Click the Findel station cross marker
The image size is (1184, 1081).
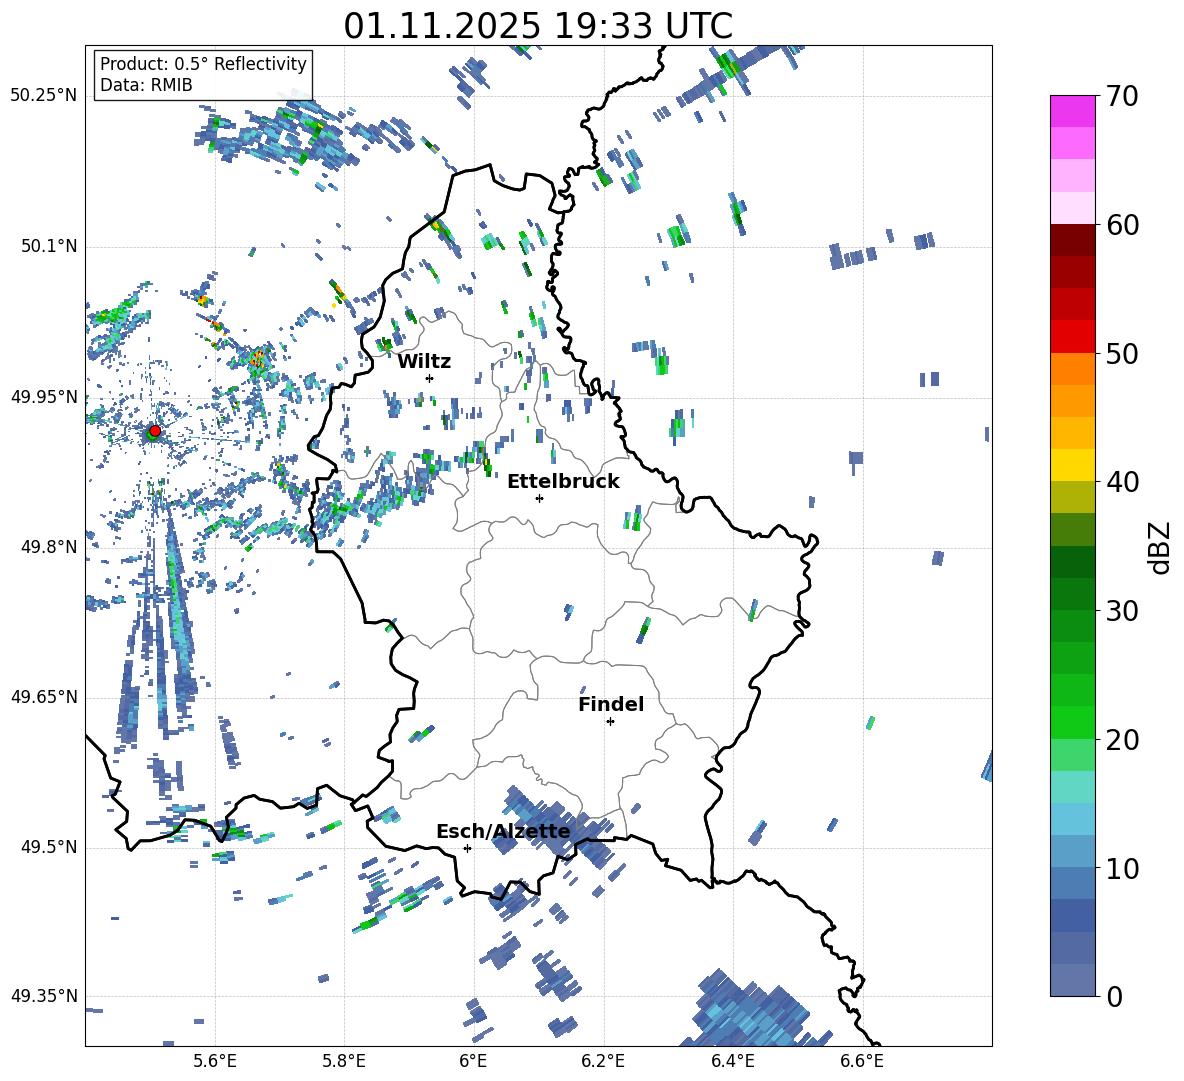pyautogui.click(x=610, y=722)
